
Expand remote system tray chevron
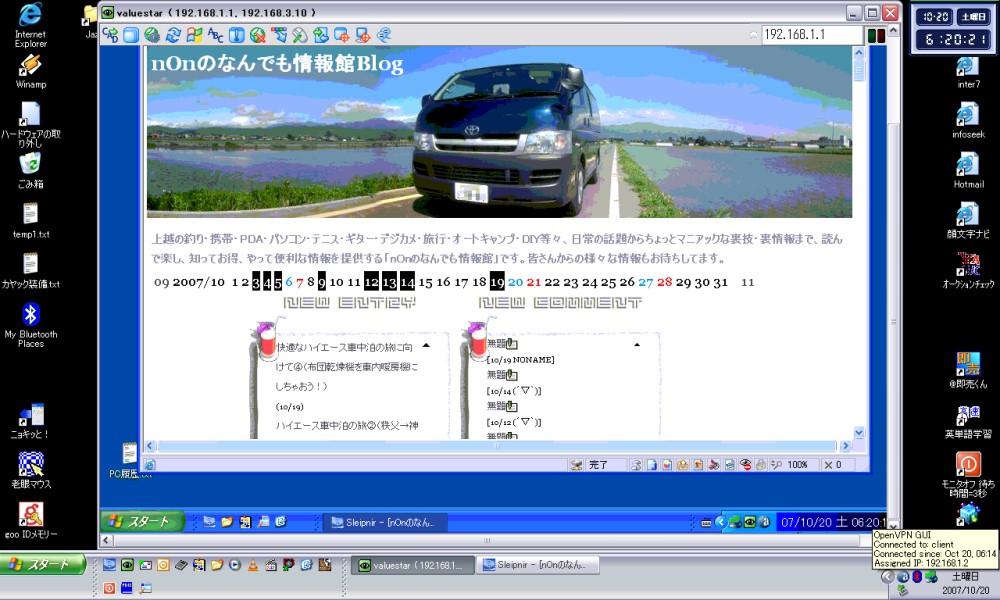click(721, 522)
